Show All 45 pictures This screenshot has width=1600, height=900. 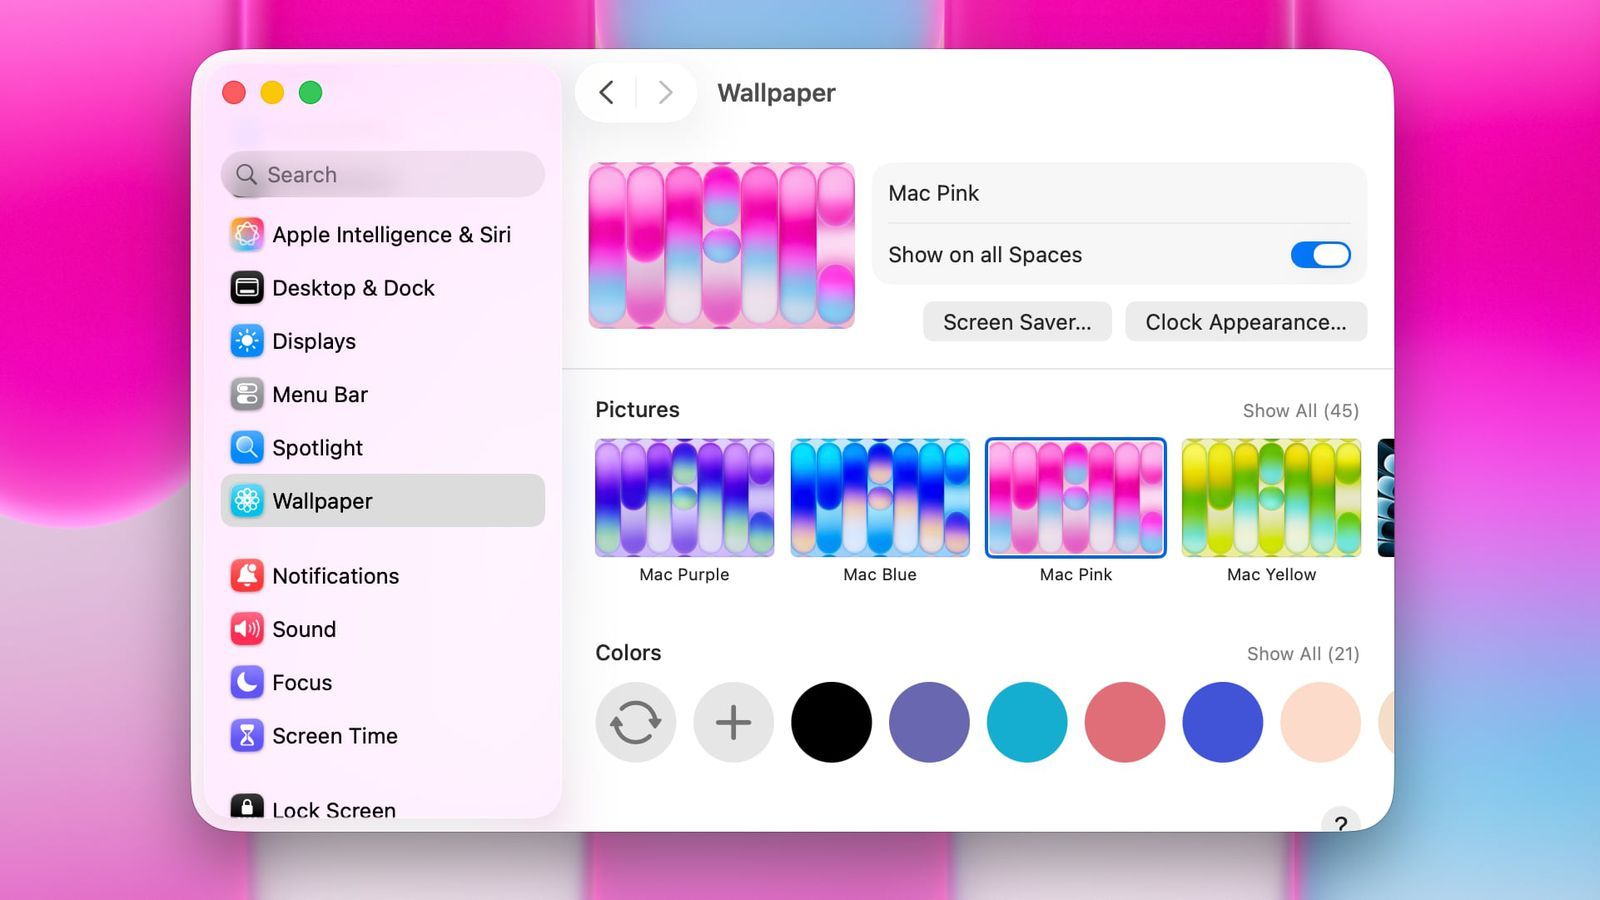pos(1300,410)
